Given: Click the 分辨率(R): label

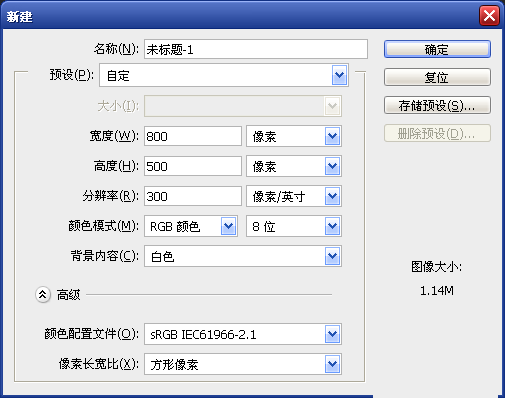Looking at the screenshot, I should pyautogui.click(x=111, y=196).
